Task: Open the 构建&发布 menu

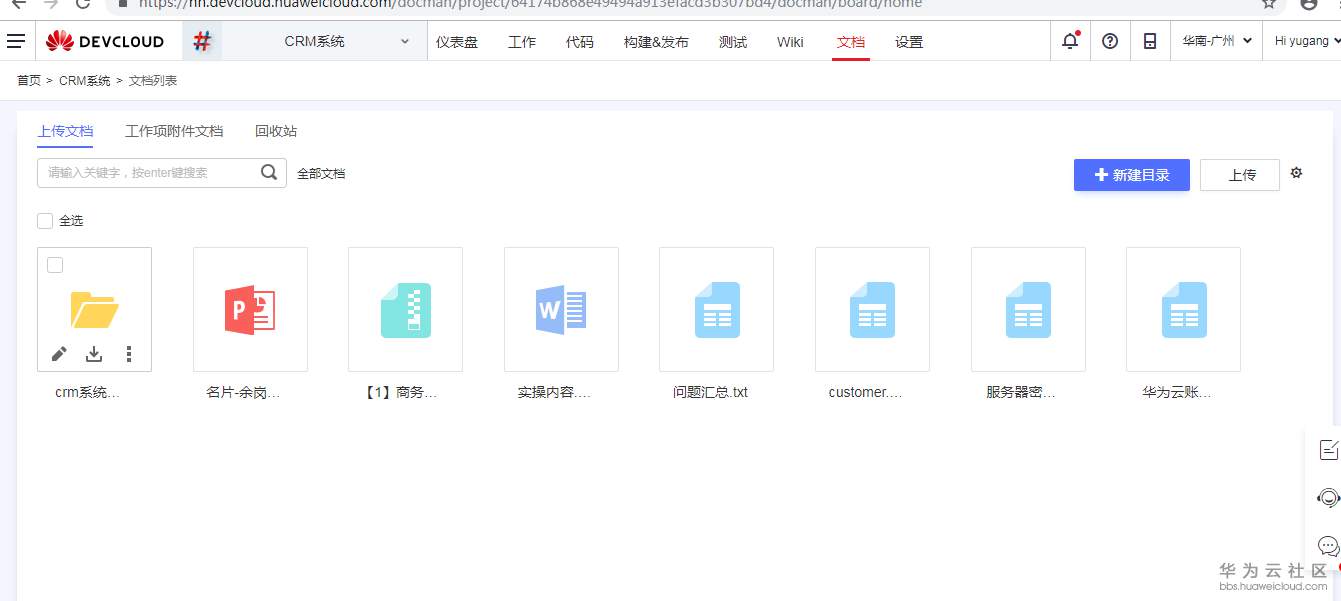Action: click(x=656, y=42)
